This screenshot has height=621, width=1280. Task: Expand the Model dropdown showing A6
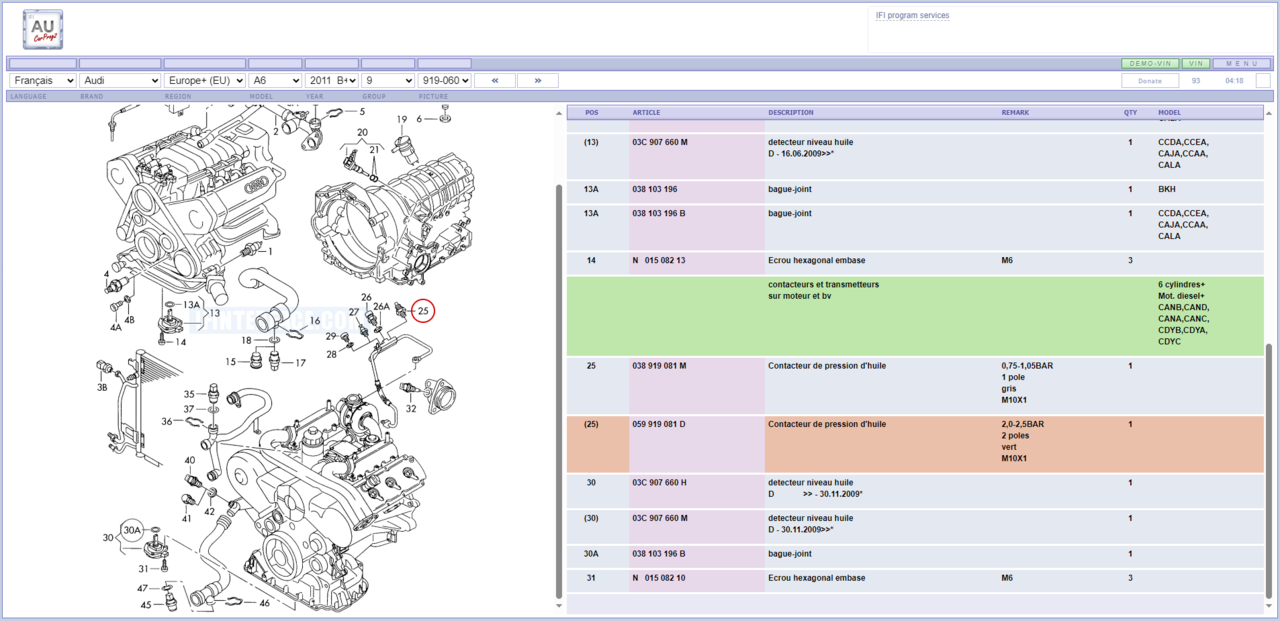[x=275, y=80]
